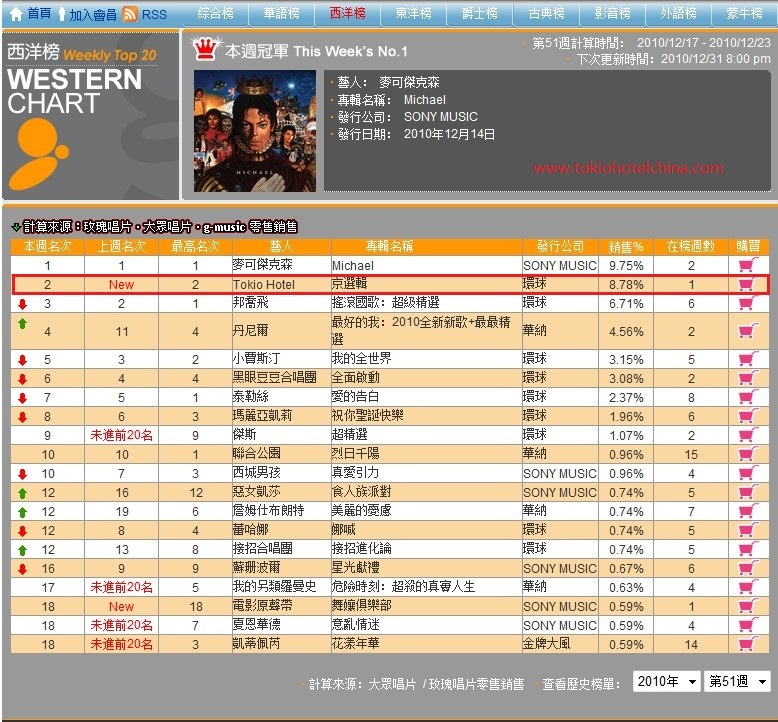The image size is (778, 722).
Task: Click the home icon beside 首頁
Action: 16,13
